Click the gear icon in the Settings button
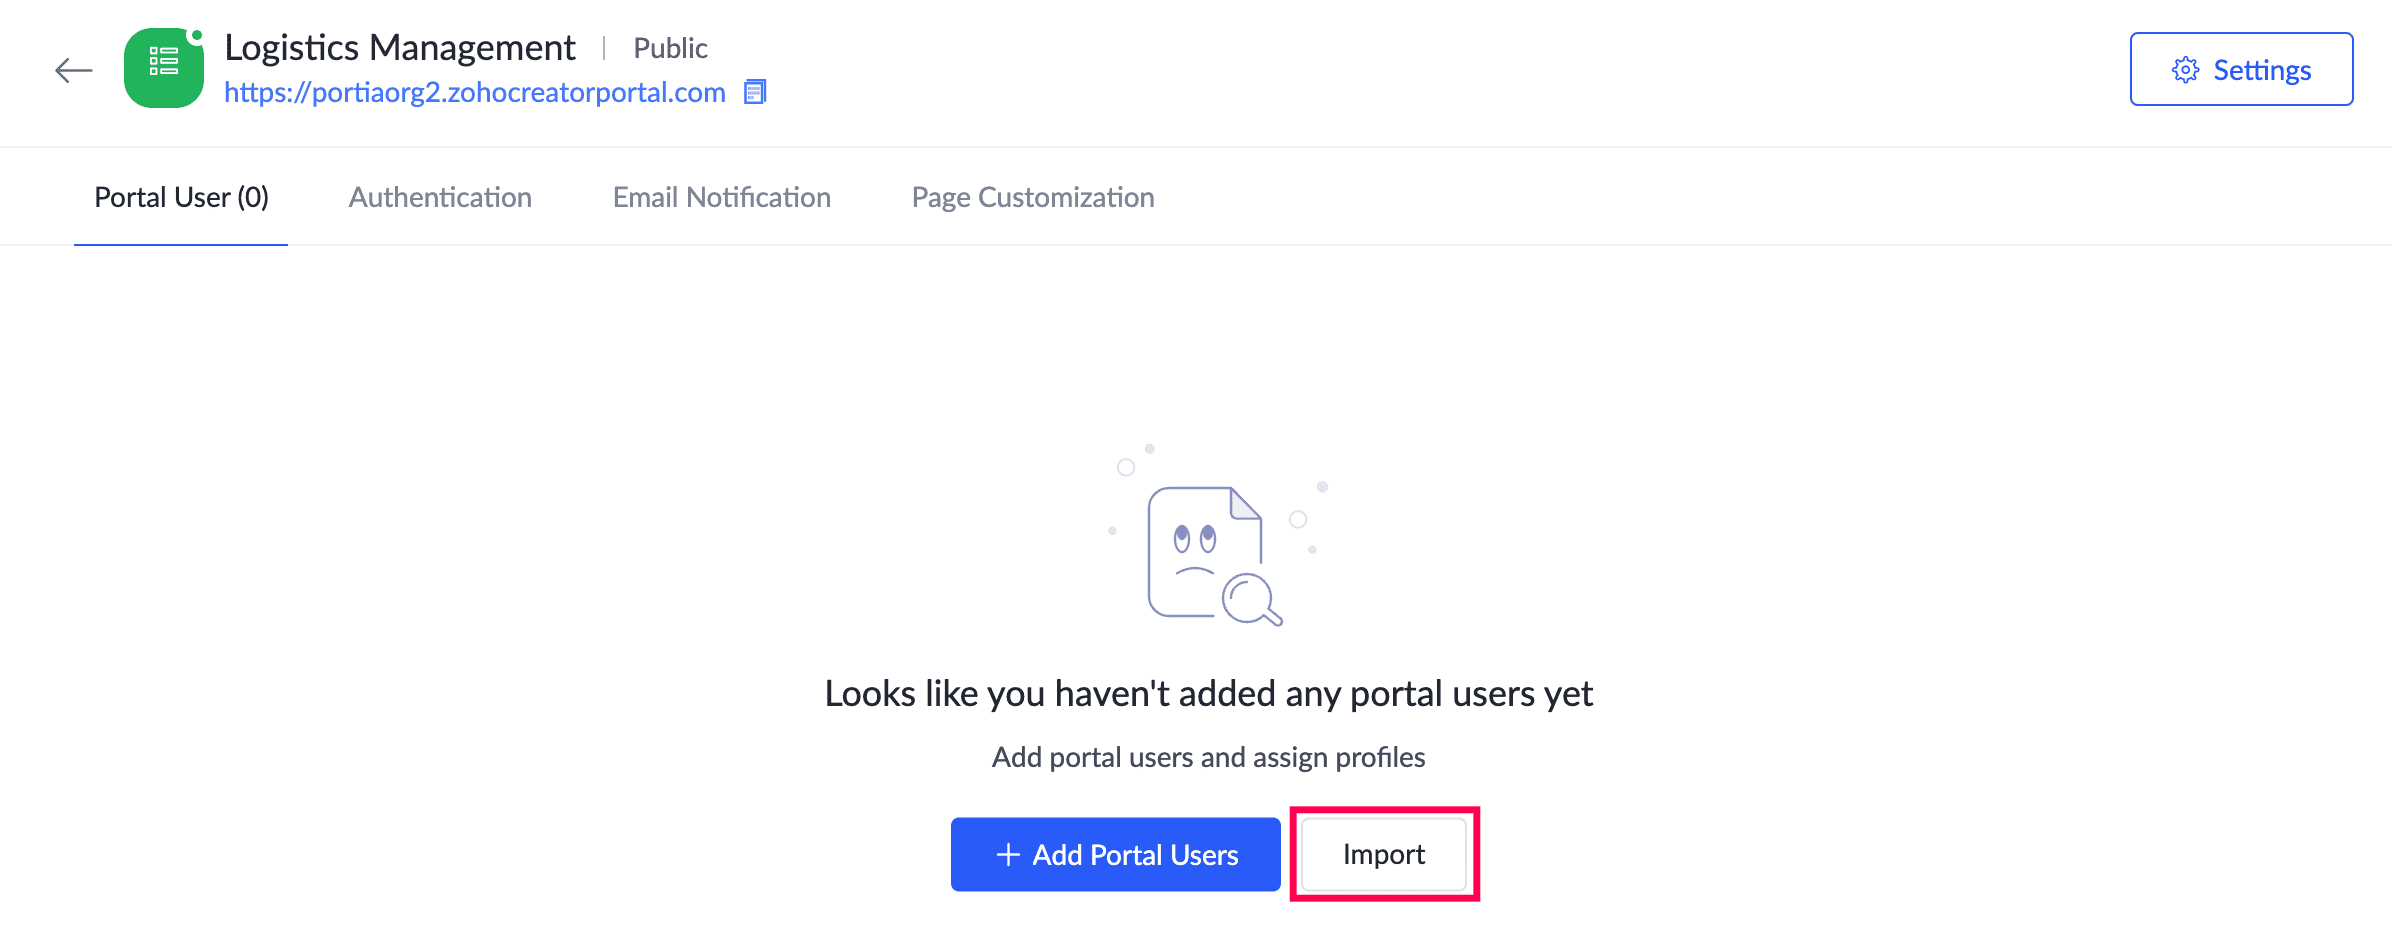Image resolution: width=2392 pixels, height=940 pixels. pyautogui.click(x=2185, y=70)
